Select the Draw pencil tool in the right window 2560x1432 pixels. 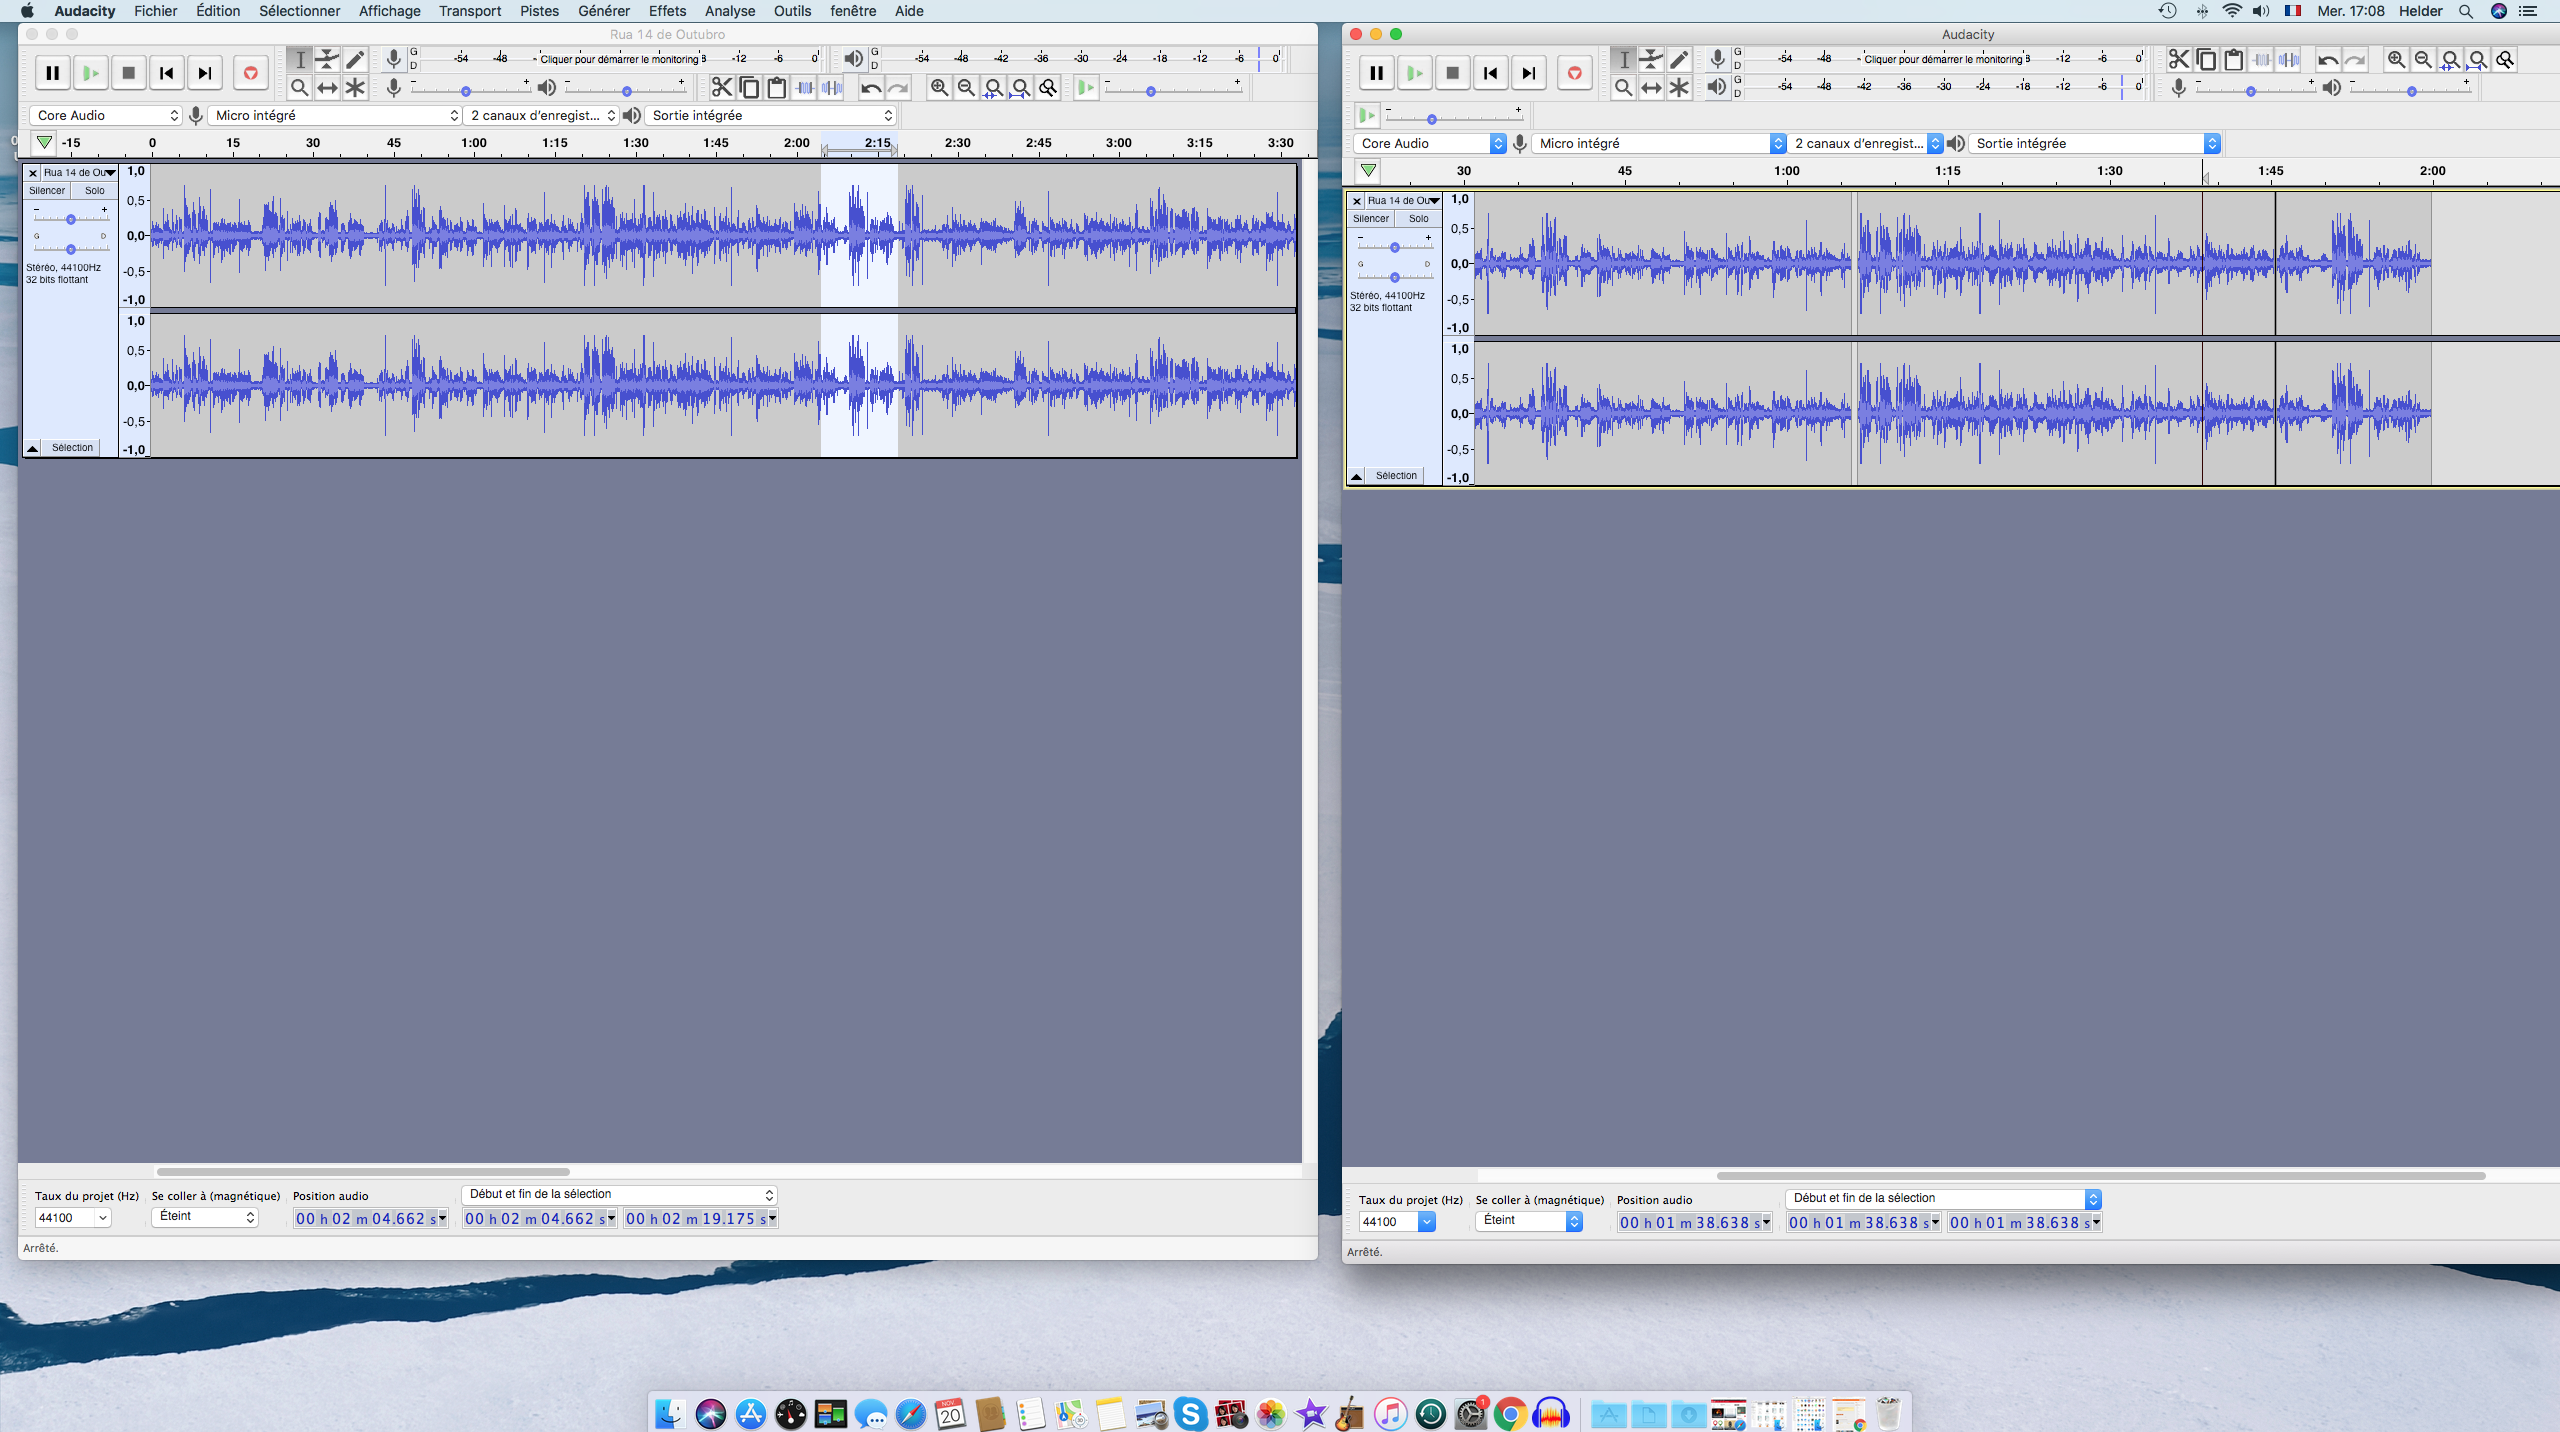tap(1679, 59)
